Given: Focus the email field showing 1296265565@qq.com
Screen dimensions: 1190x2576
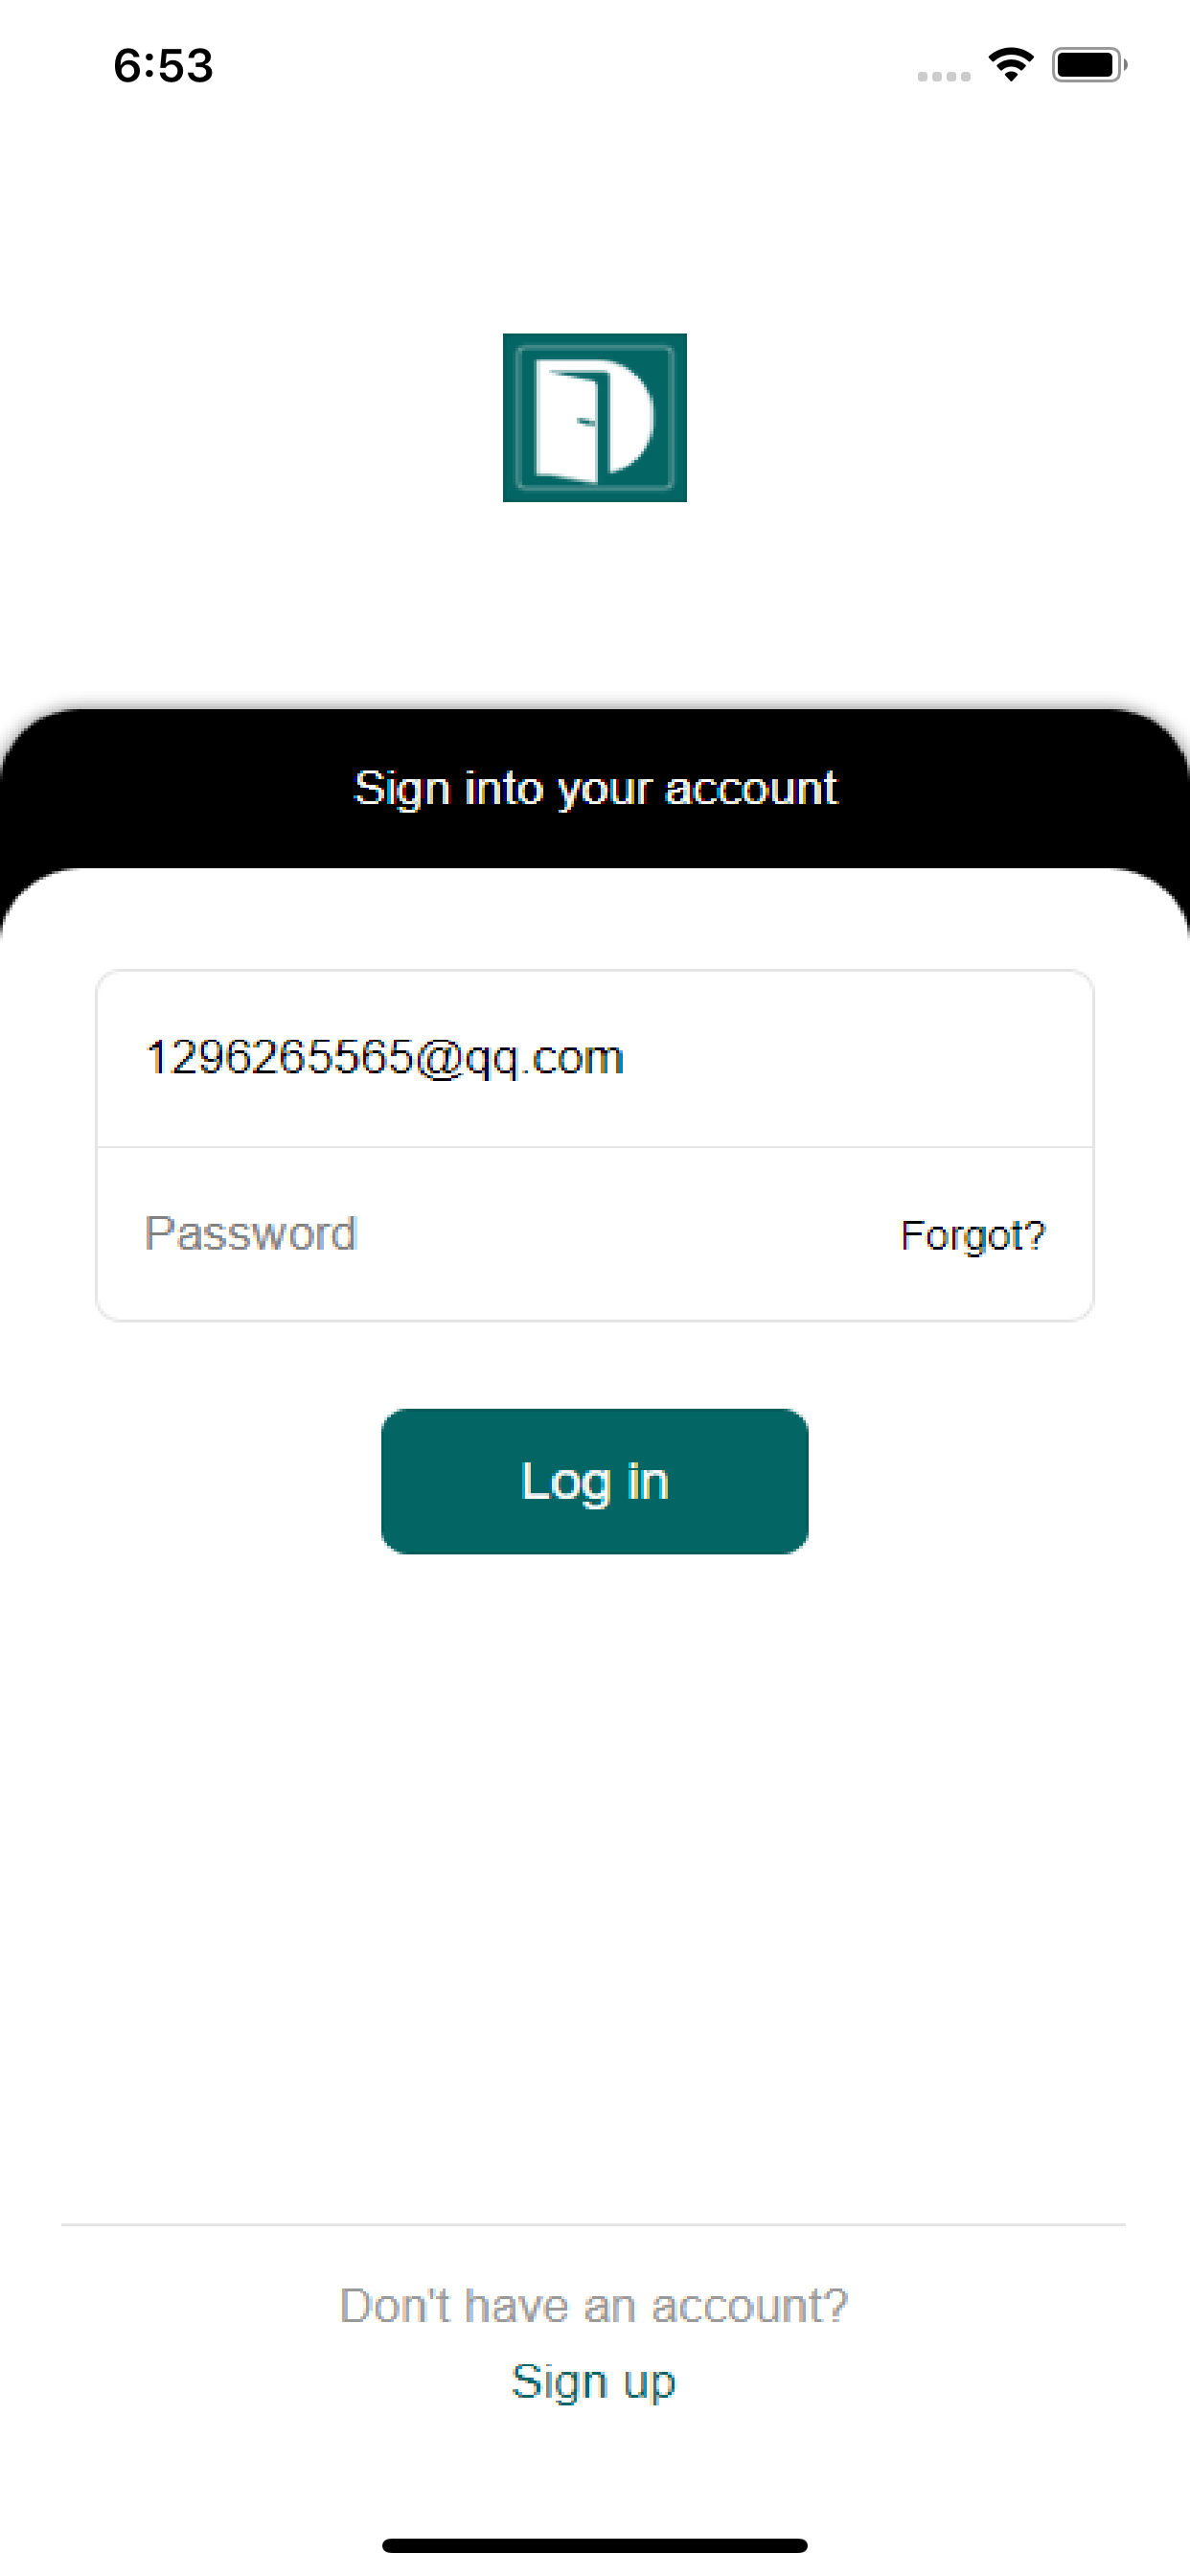Looking at the screenshot, I should pos(594,1058).
